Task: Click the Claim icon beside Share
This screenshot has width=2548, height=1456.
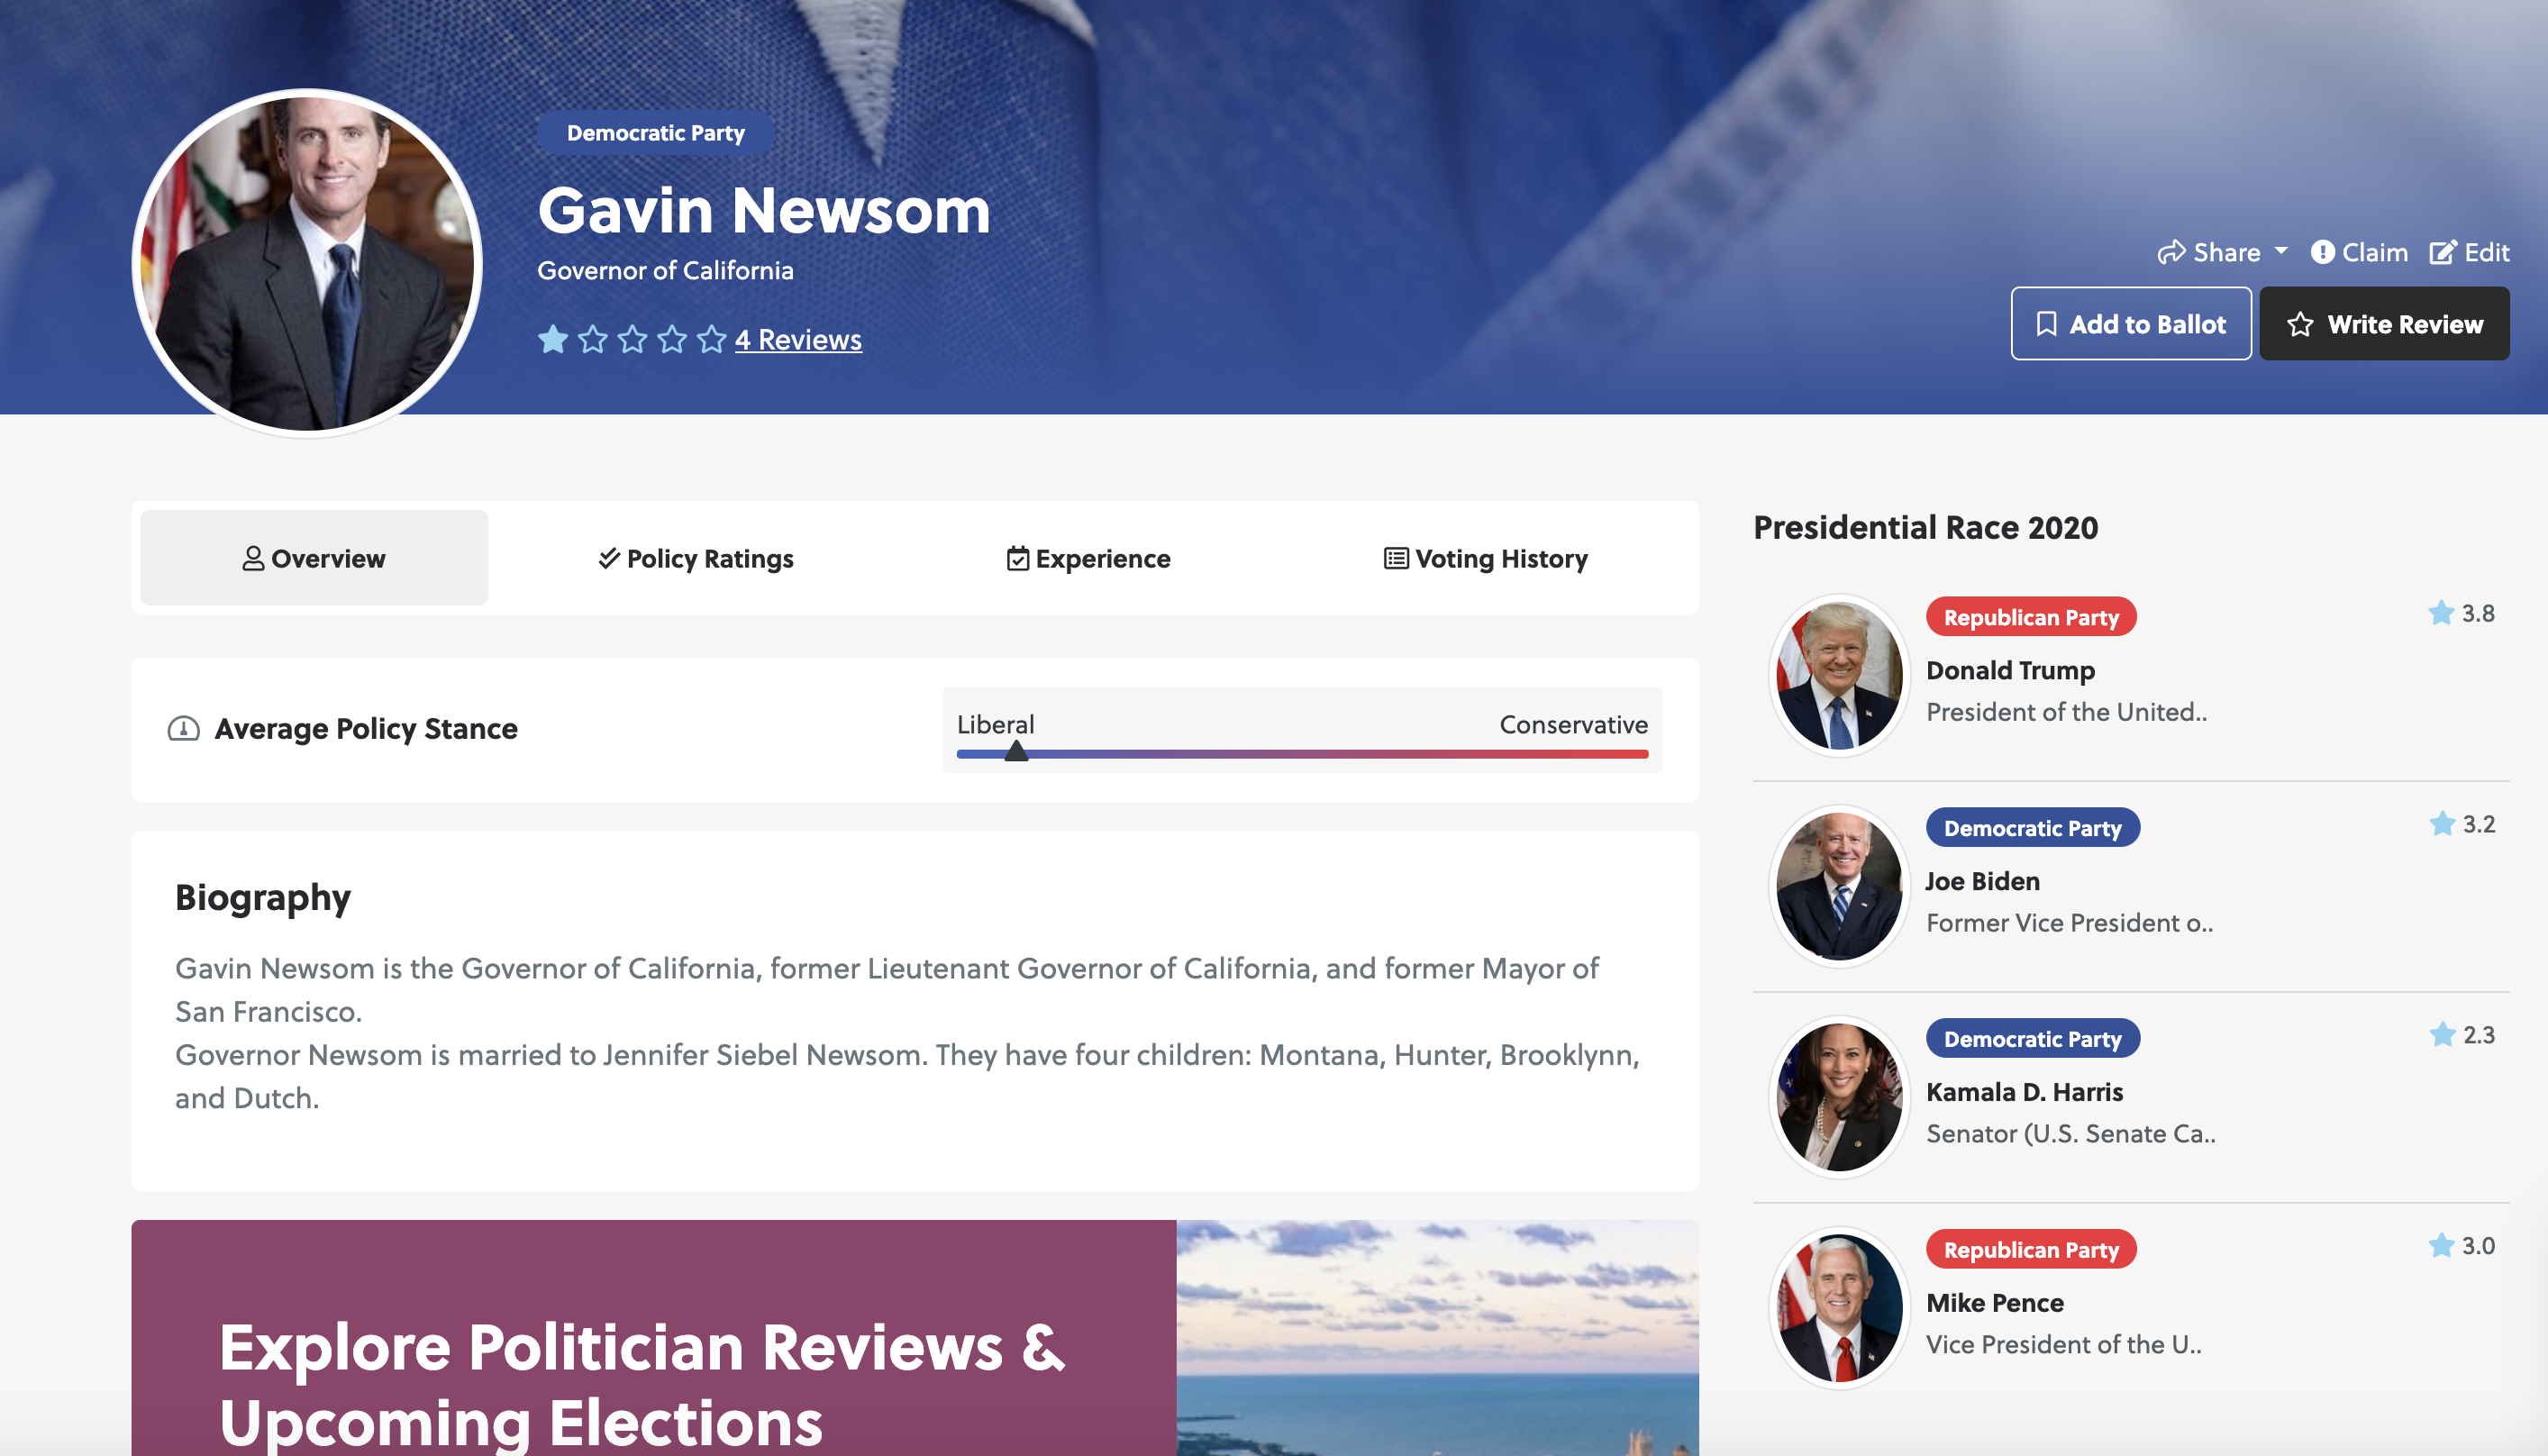Action: point(2324,252)
